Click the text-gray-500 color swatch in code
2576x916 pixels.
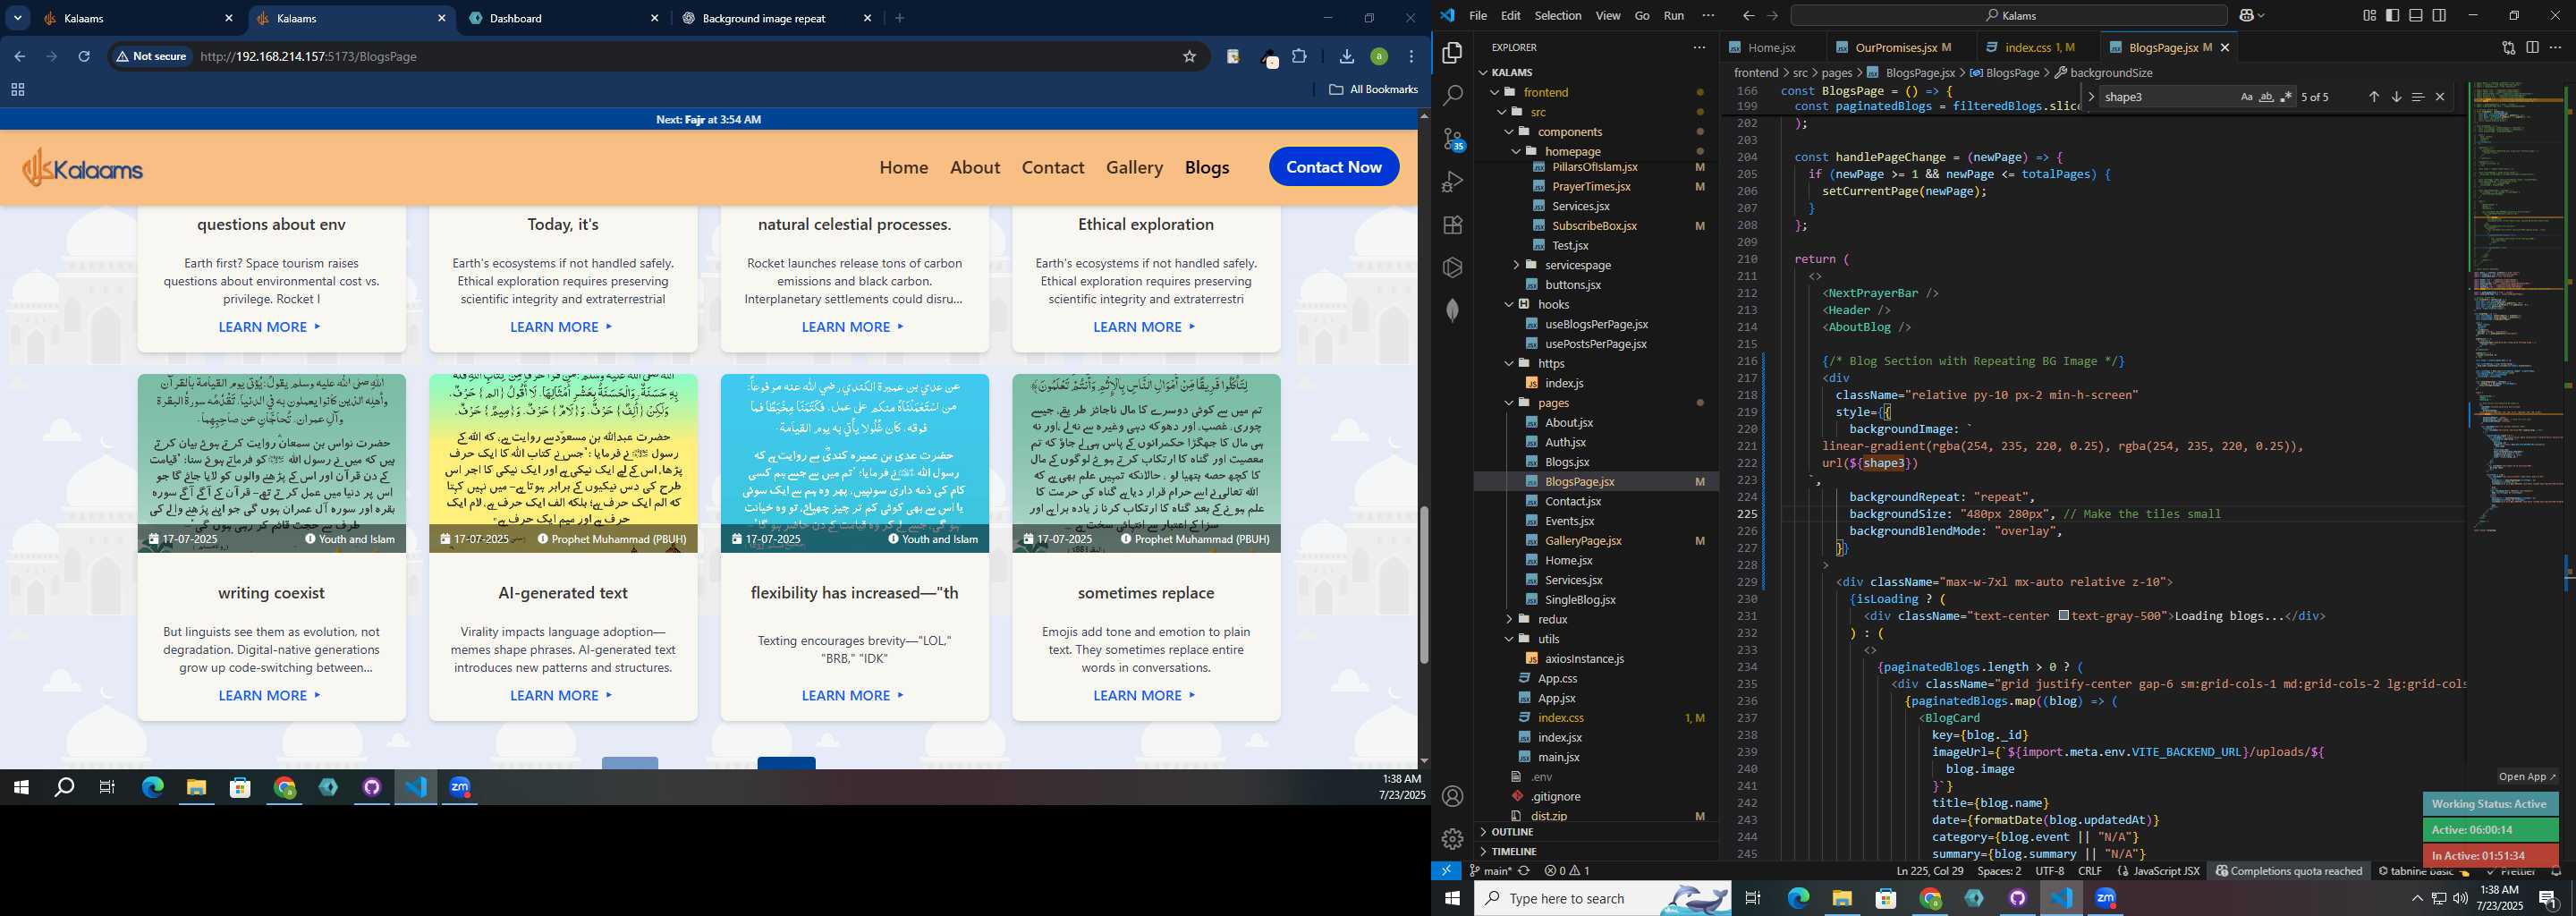pyautogui.click(x=2064, y=616)
